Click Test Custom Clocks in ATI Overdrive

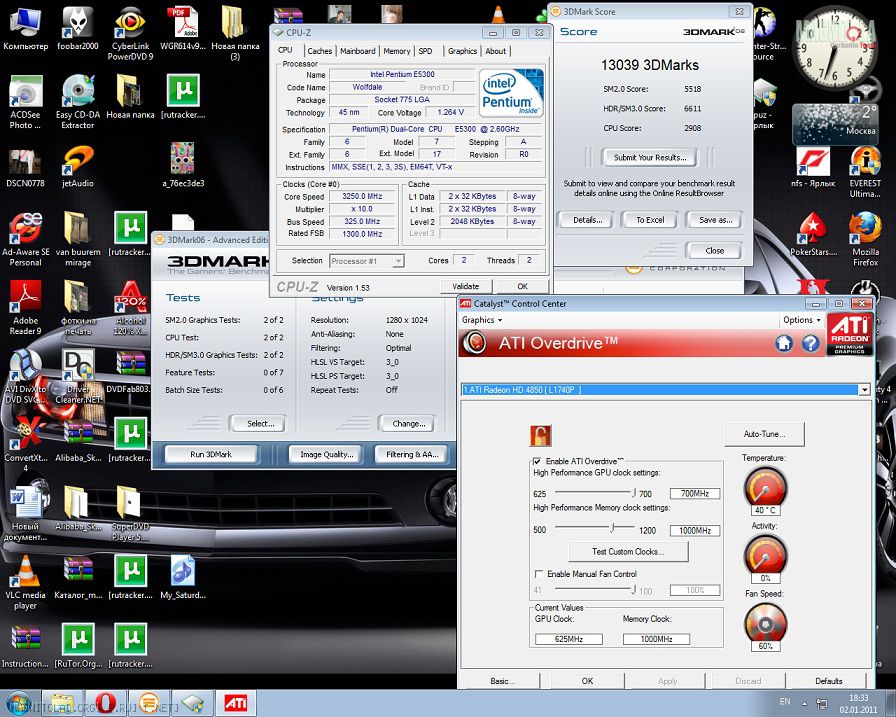628,551
